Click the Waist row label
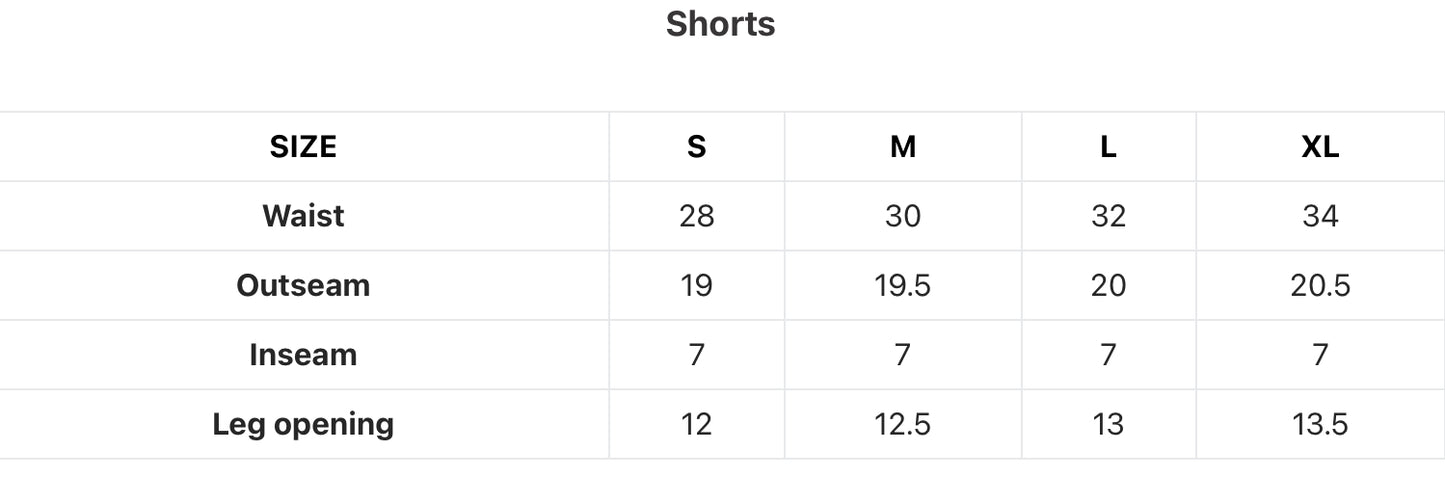The height and width of the screenshot is (477, 1445). pyautogui.click(x=303, y=216)
